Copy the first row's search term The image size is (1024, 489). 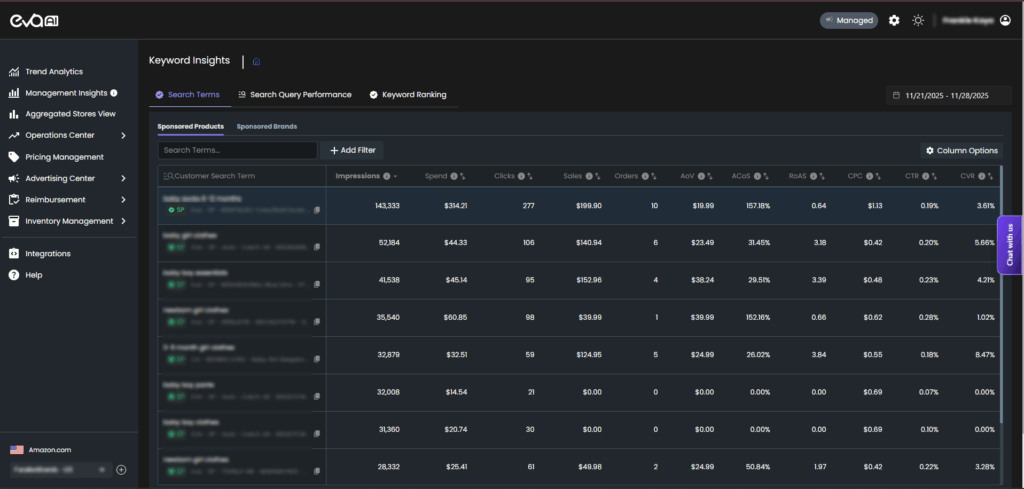coord(317,210)
